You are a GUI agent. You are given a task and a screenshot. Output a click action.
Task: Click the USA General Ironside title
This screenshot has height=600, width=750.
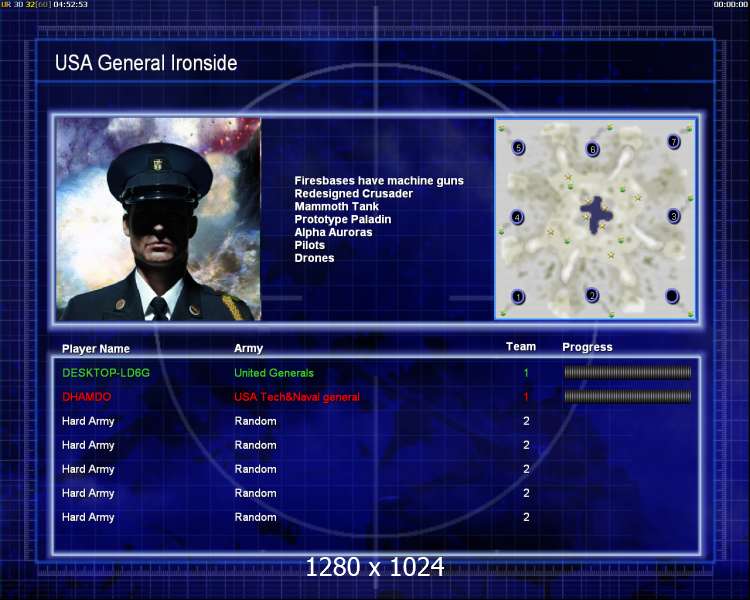[x=146, y=63]
